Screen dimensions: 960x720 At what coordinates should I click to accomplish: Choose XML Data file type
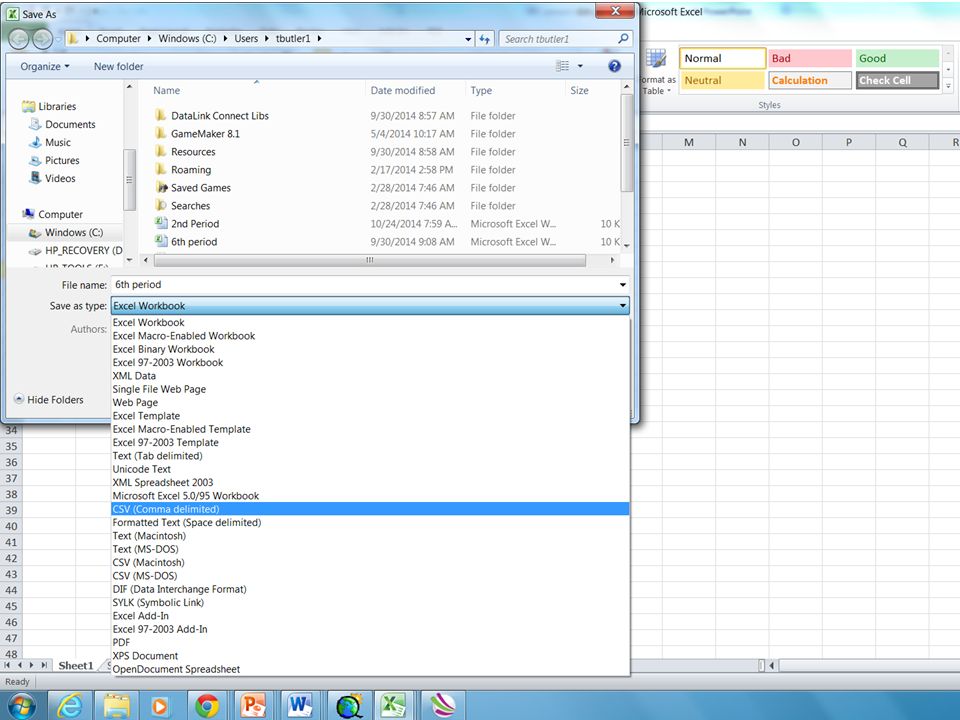coord(370,376)
